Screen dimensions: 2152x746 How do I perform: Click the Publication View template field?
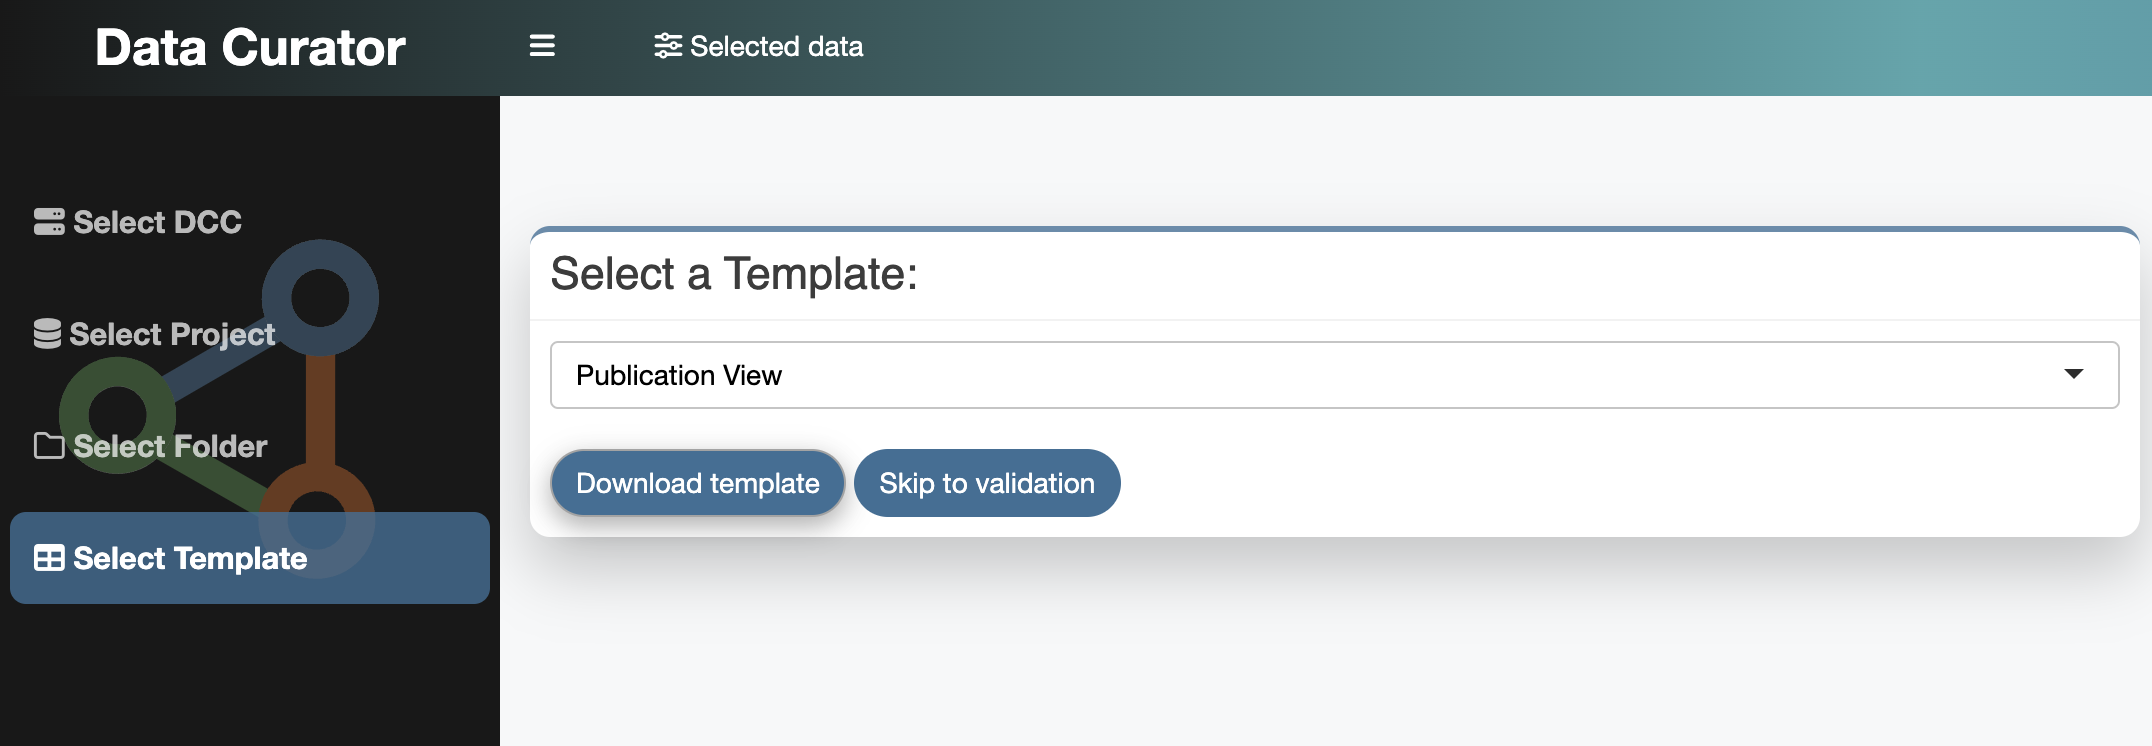coord(1334,375)
